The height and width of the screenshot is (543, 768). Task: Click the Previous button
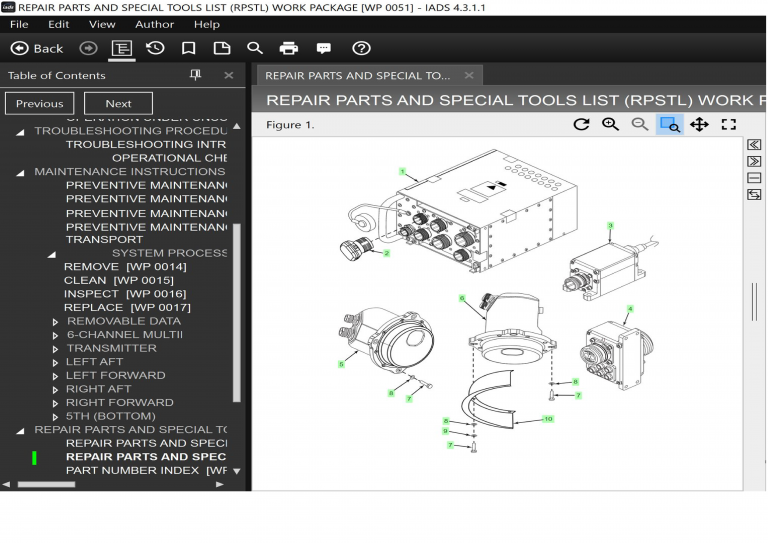(x=40, y=103)
